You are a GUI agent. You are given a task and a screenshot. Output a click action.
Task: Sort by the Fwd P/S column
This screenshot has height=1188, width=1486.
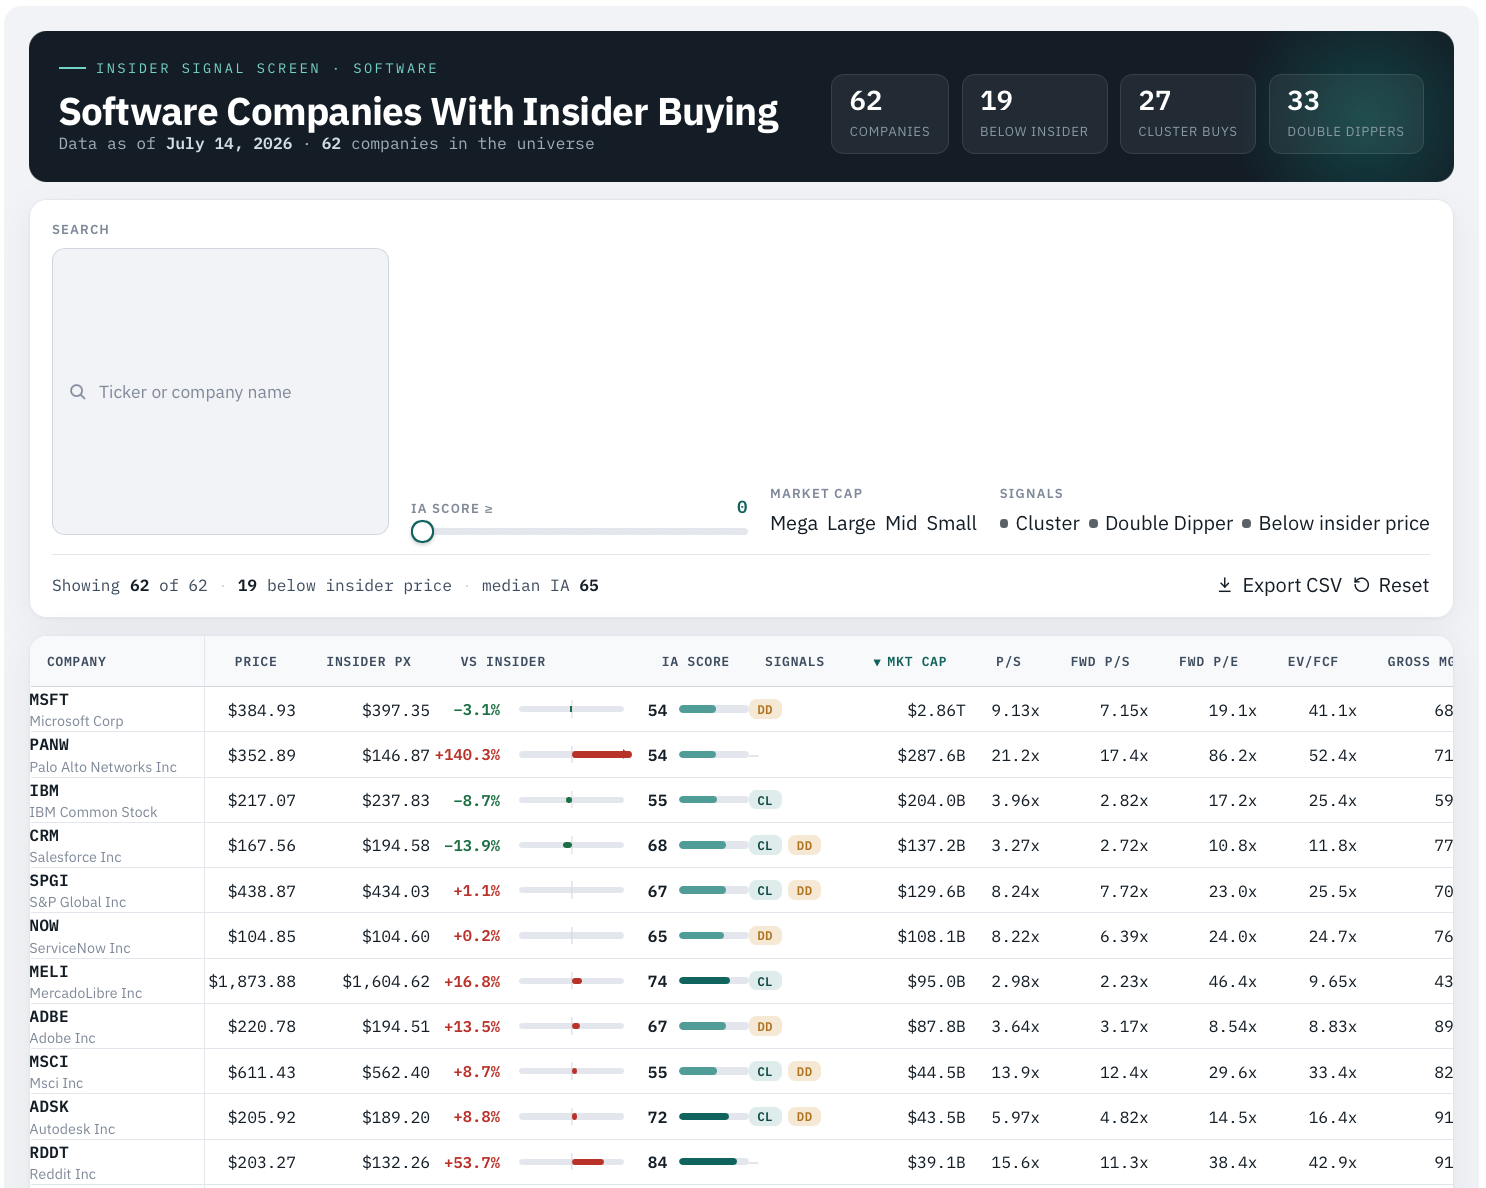point(1100,662)
